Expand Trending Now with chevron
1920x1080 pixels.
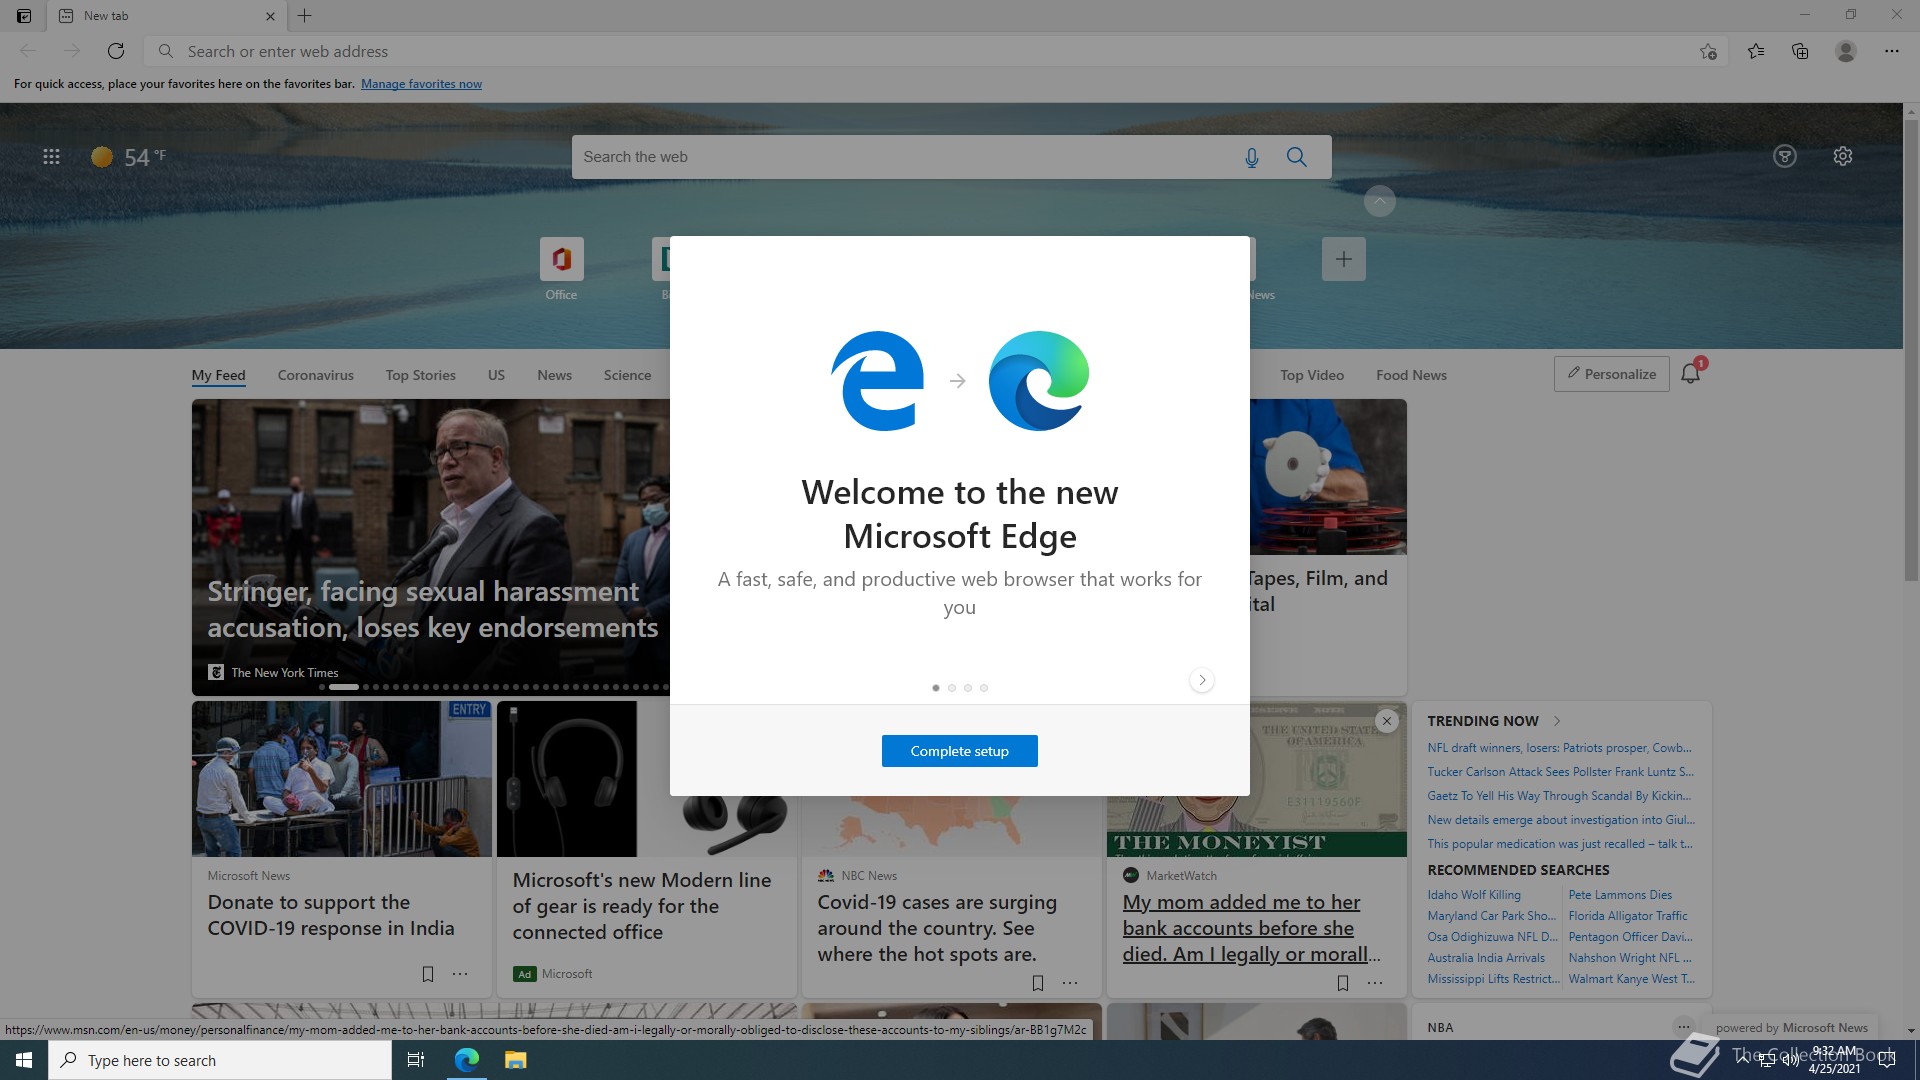1557,721
